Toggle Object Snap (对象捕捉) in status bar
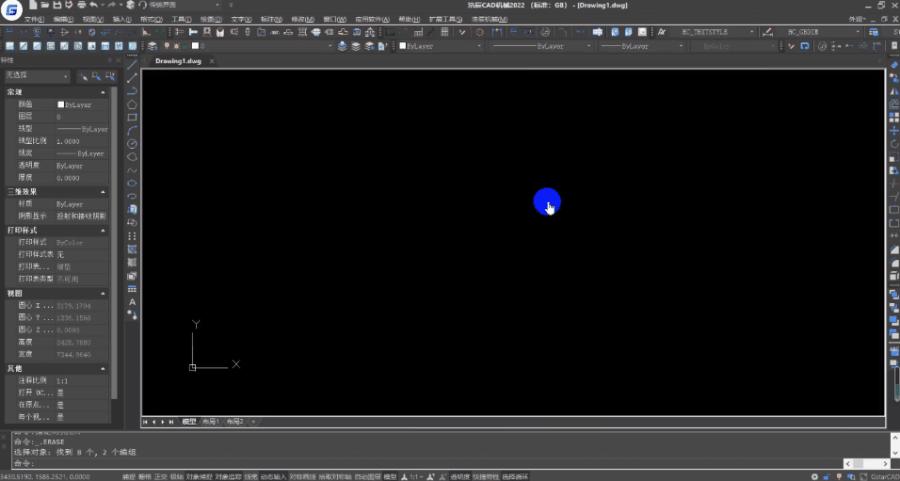The height and width of the screenshot is (481, 900). [x=199, y=477]
